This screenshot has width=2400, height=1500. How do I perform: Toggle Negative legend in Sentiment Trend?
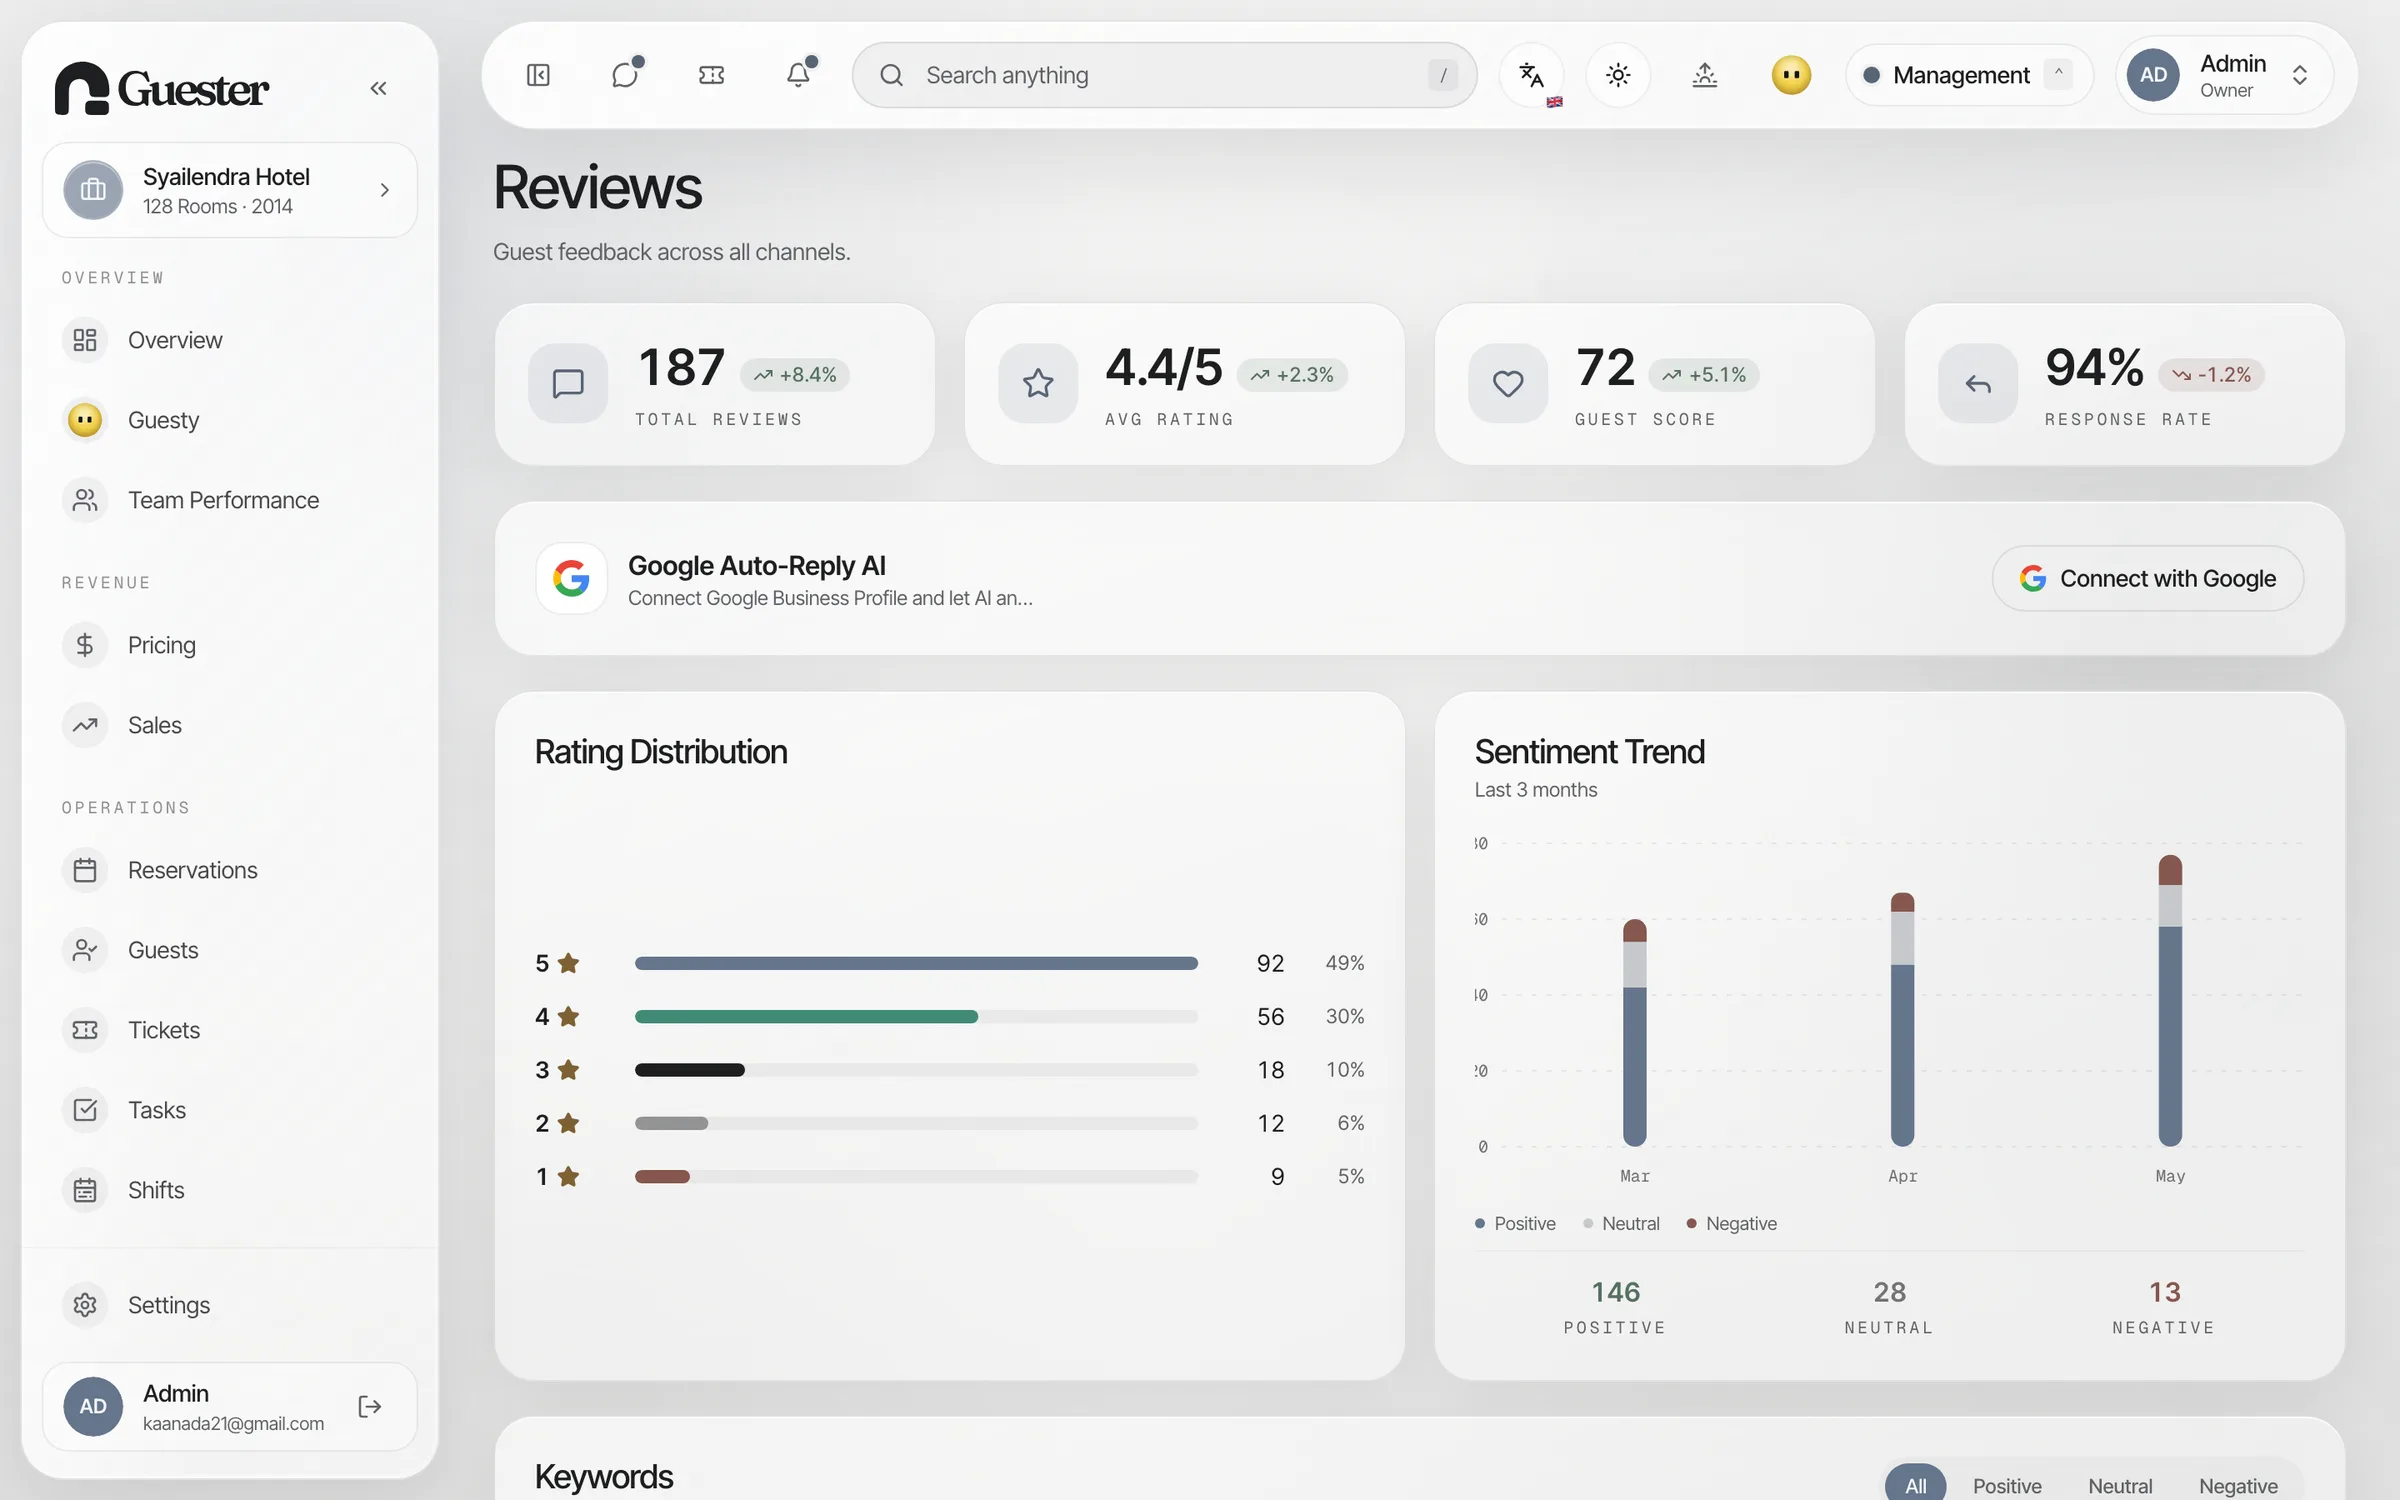pyautogui.click(x=1731, y=1223)
